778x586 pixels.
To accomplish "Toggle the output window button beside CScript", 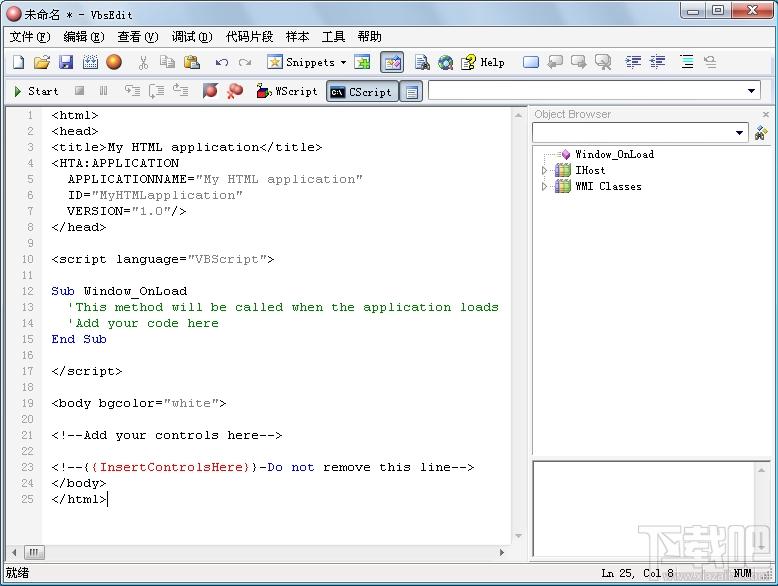I will click(x=411, y=92).
